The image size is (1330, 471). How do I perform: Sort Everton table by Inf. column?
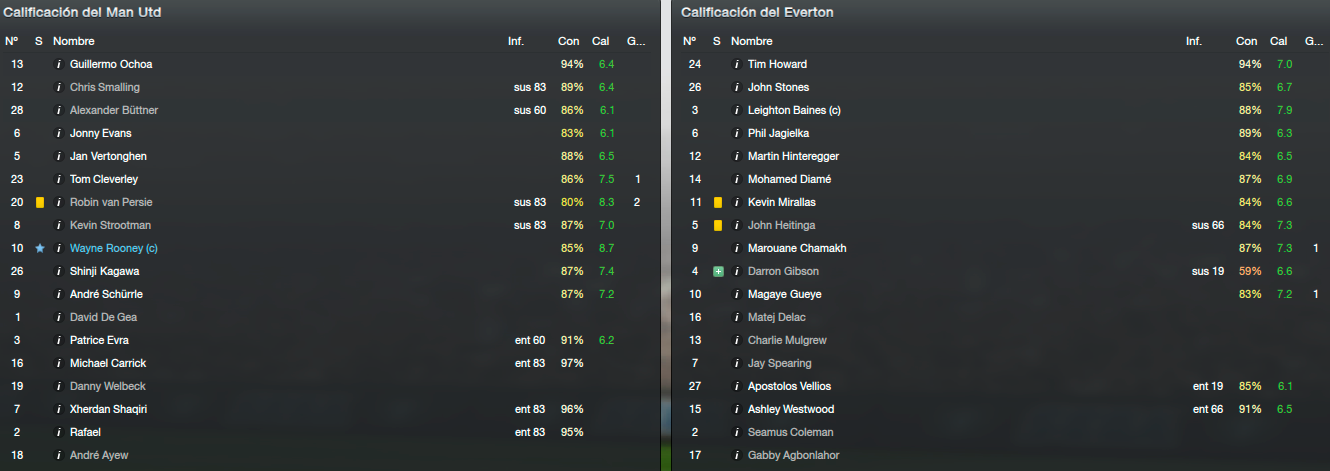click(1194, 41)
